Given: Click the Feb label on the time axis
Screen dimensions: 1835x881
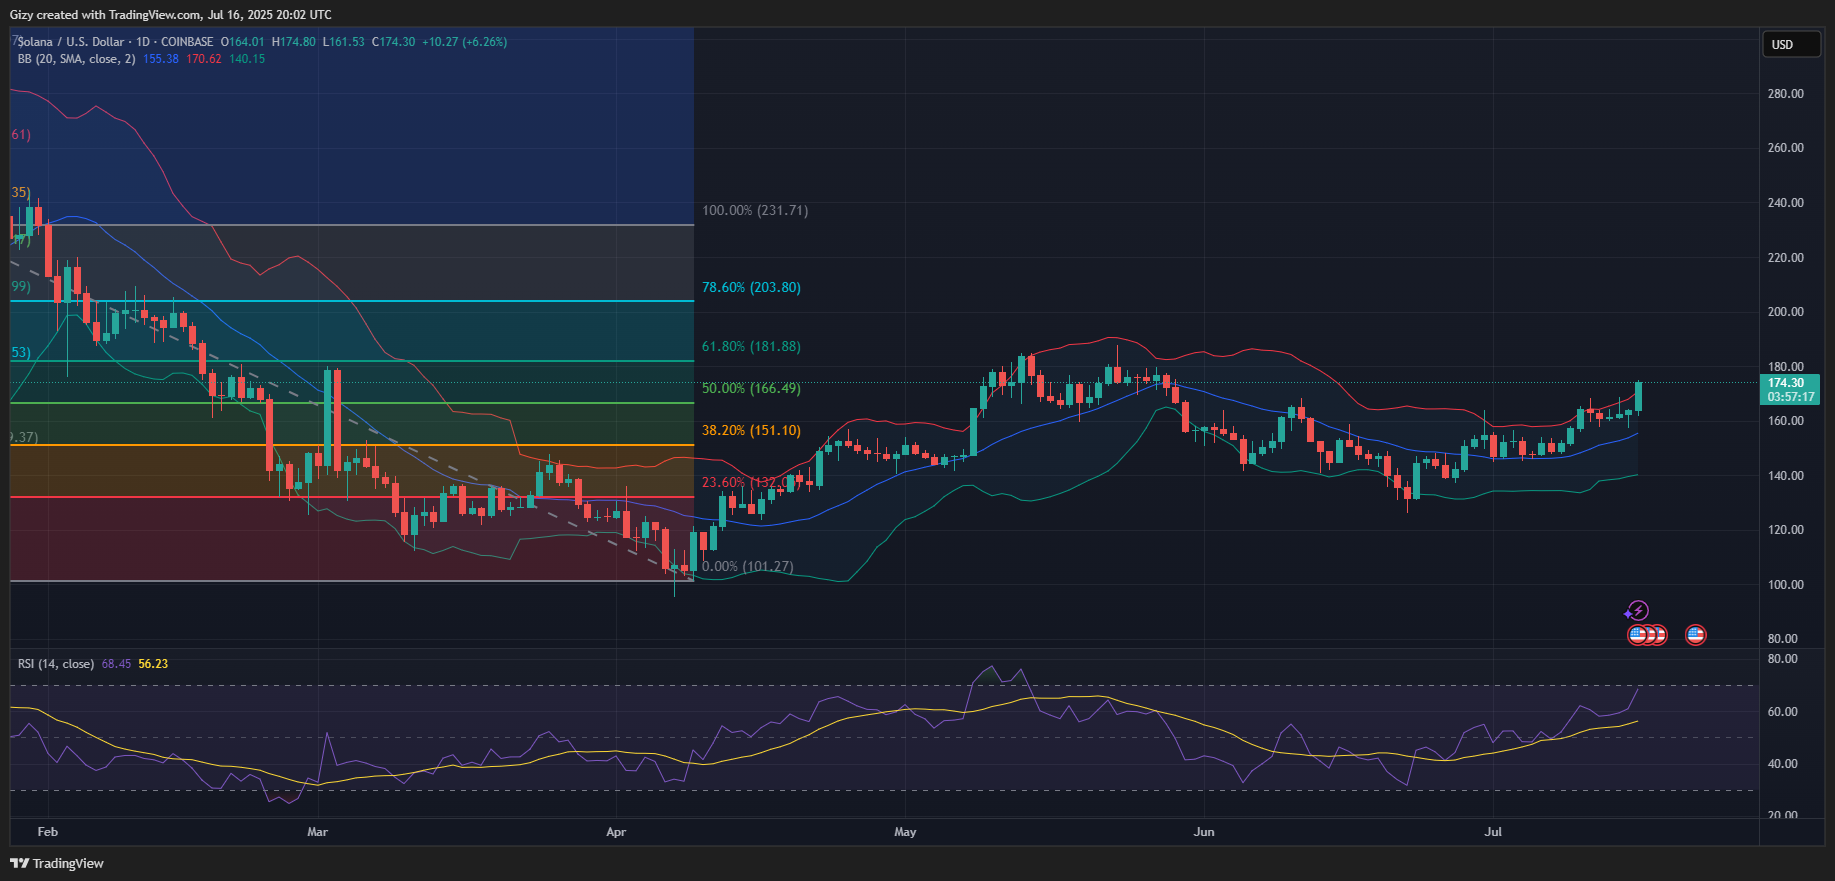Looking at the screenshot, I should pyautogui.click(x=47, y=832).
